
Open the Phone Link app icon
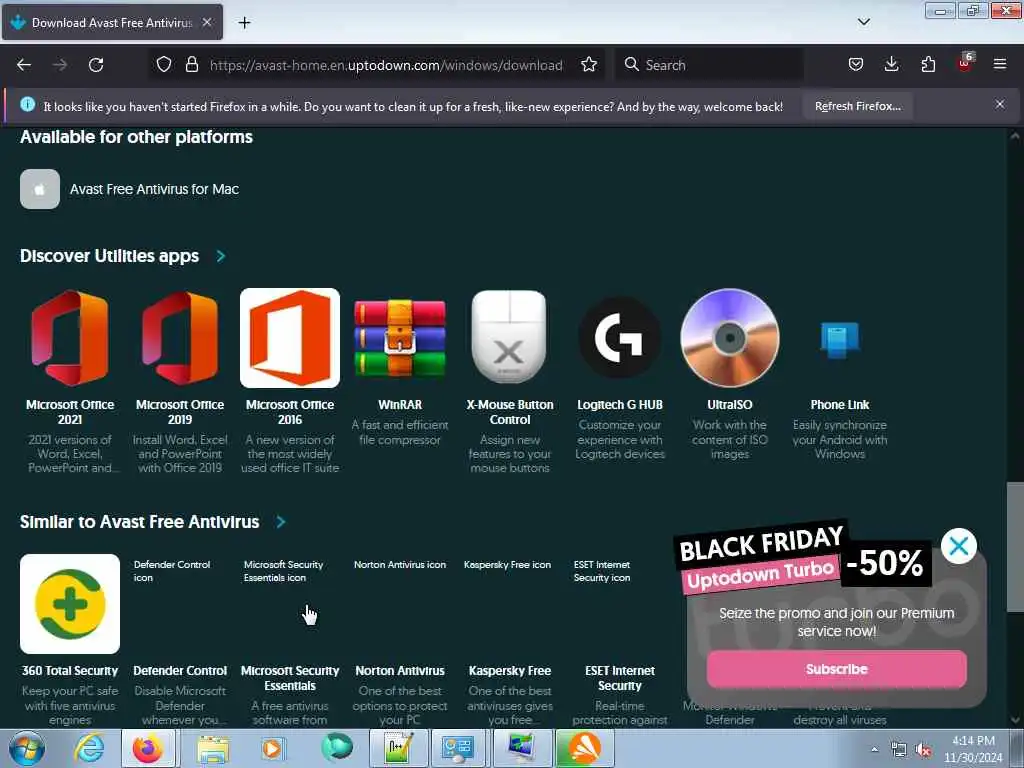(840, 340)
